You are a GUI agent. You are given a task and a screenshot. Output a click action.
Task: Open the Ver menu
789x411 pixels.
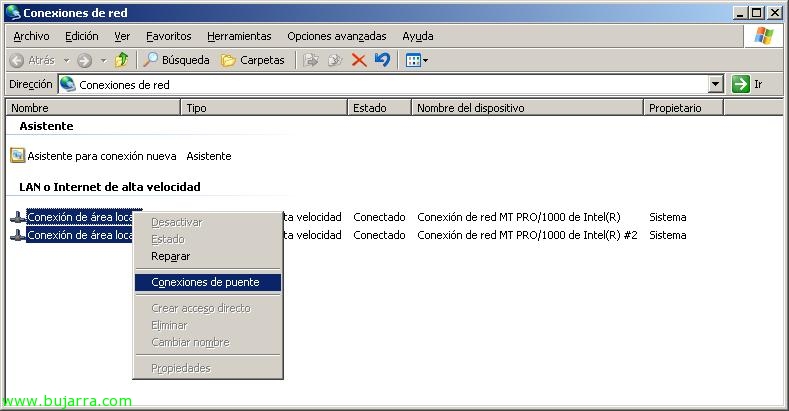(x=122, y=36)
